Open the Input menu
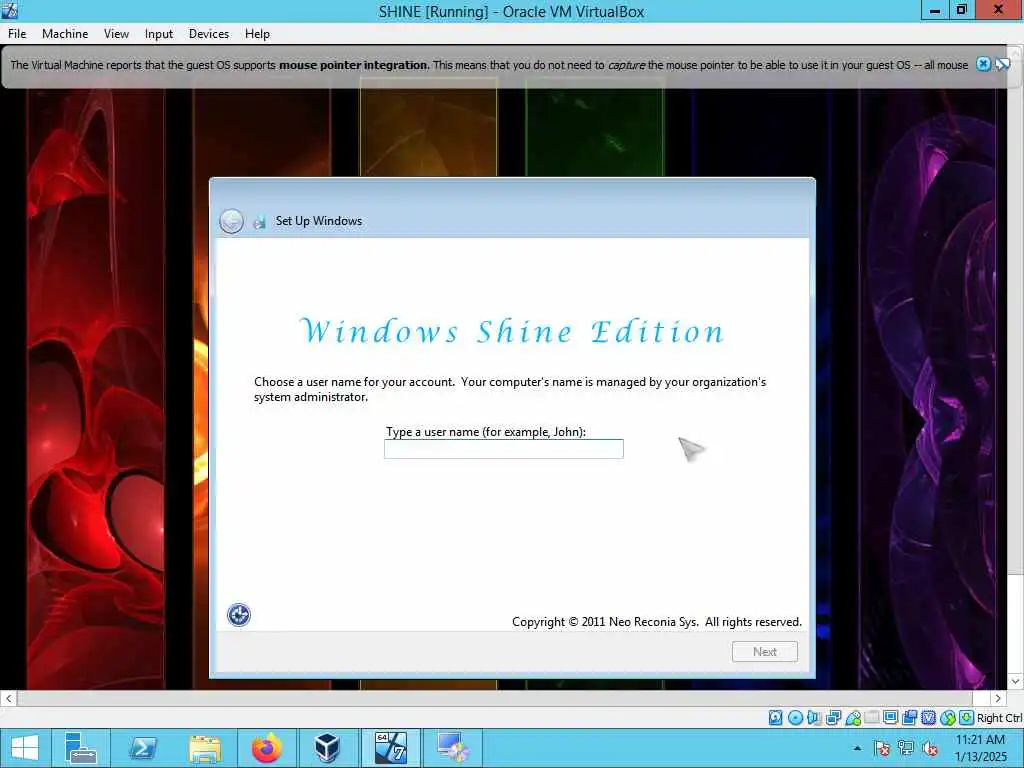Image resolution: width=1024 pixels, height=768 pixels. pos(159,34)
